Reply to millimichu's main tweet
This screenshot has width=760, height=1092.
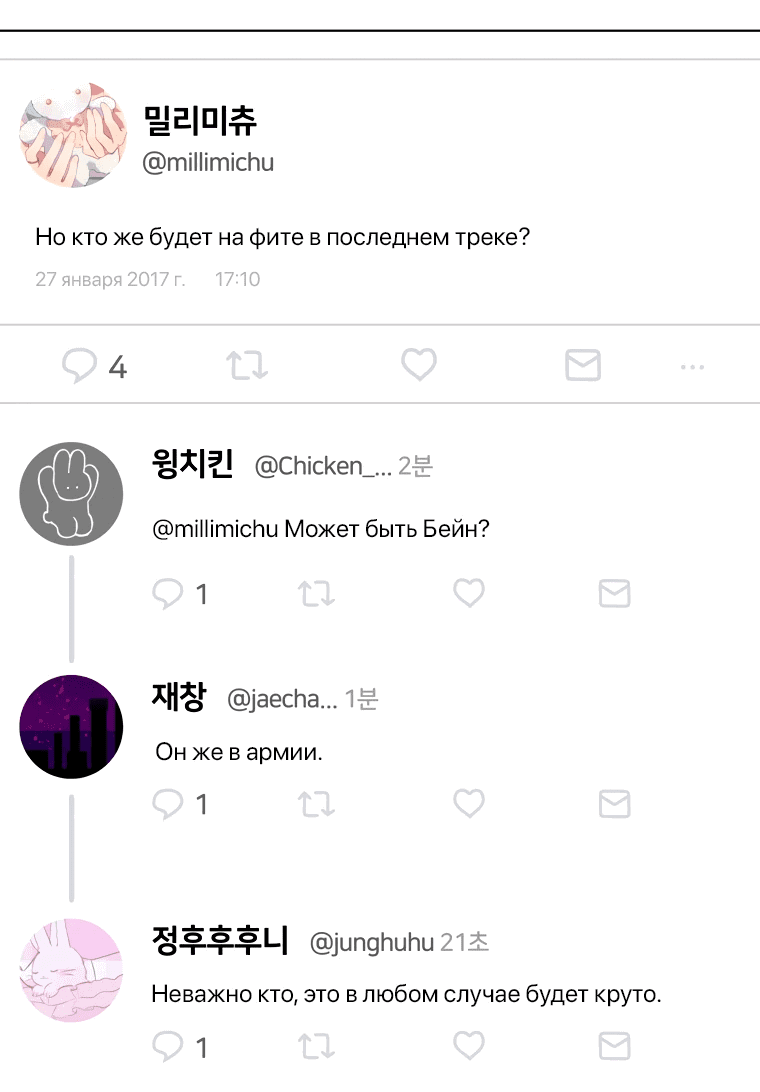point(79,365)
